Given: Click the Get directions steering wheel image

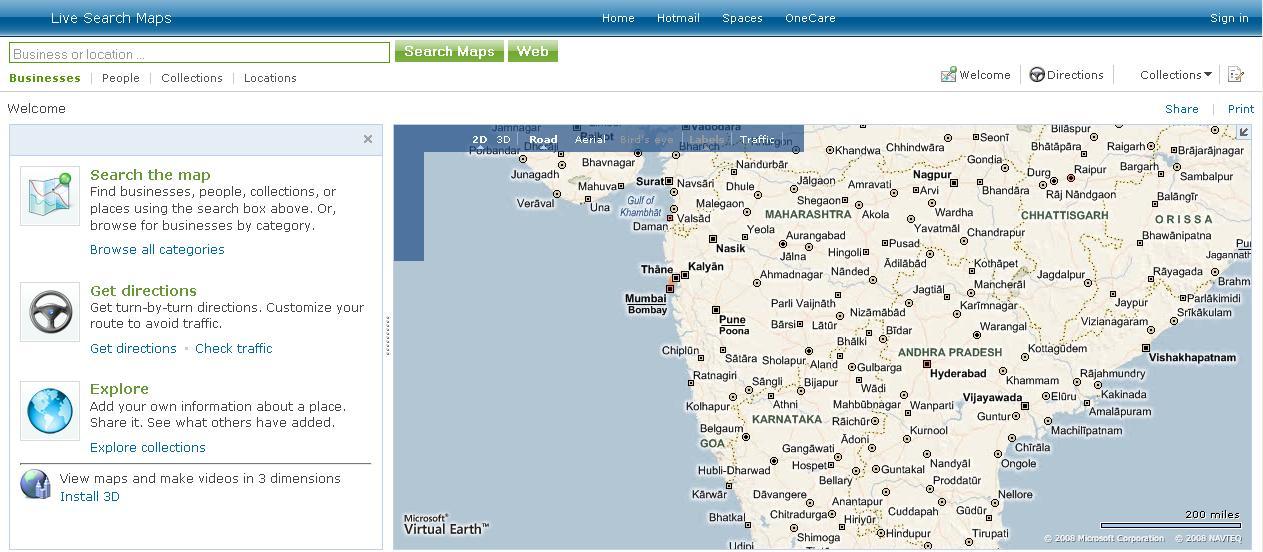Looking at the screenshot, I should [x=50, y=312].
